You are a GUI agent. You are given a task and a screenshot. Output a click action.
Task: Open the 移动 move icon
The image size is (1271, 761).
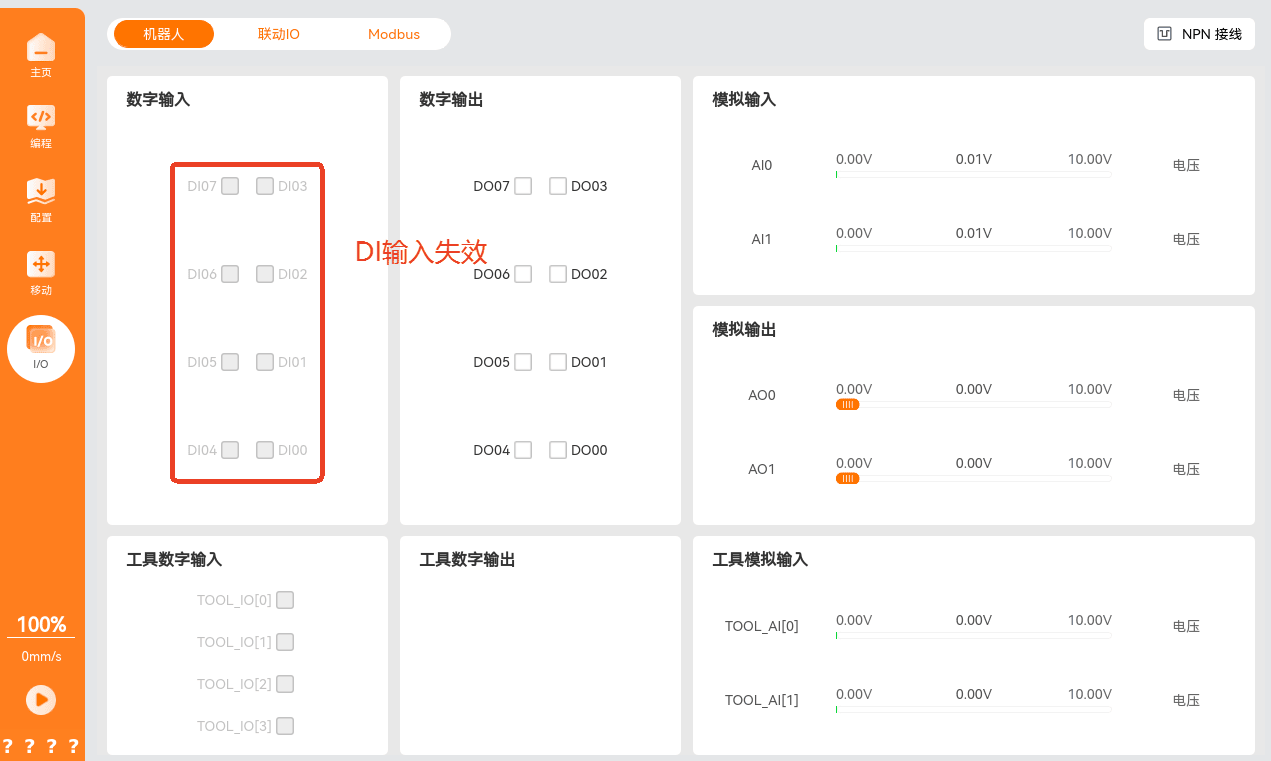click(41, 264)
